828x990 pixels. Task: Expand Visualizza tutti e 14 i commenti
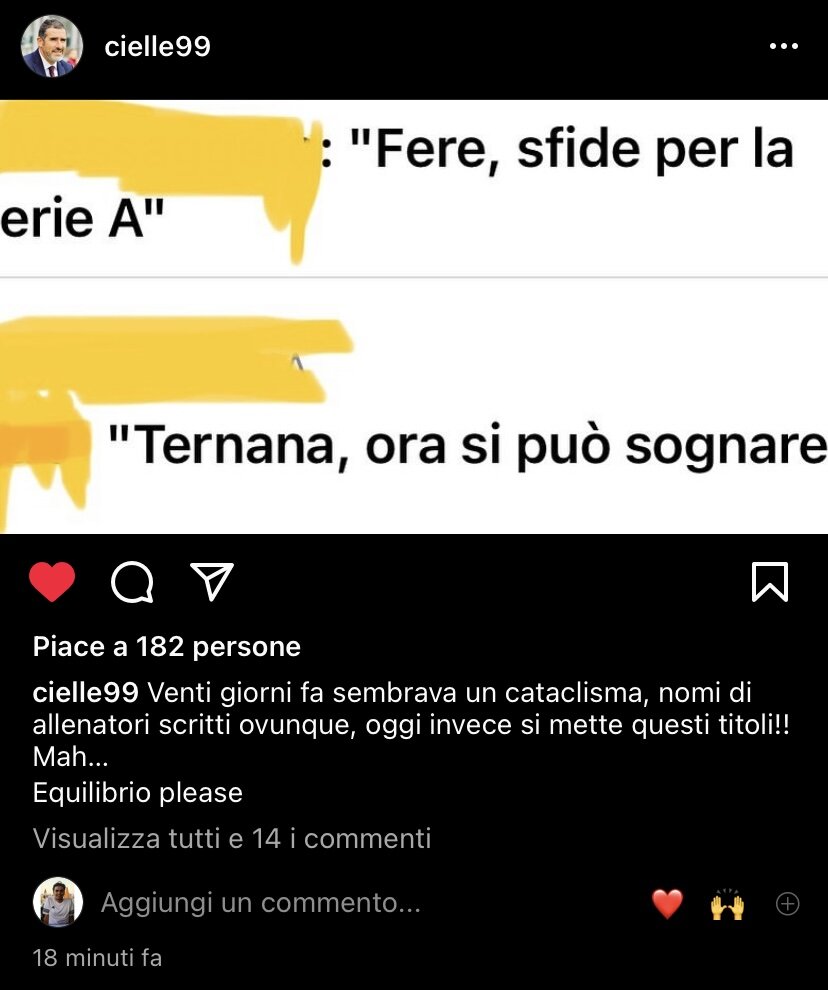[232, 838]
